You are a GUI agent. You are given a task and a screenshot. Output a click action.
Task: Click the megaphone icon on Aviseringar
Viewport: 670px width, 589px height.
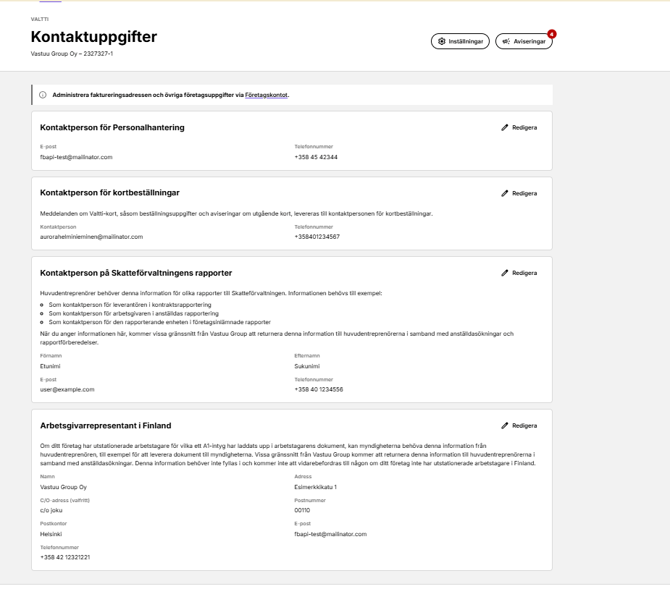coord(506,41)
